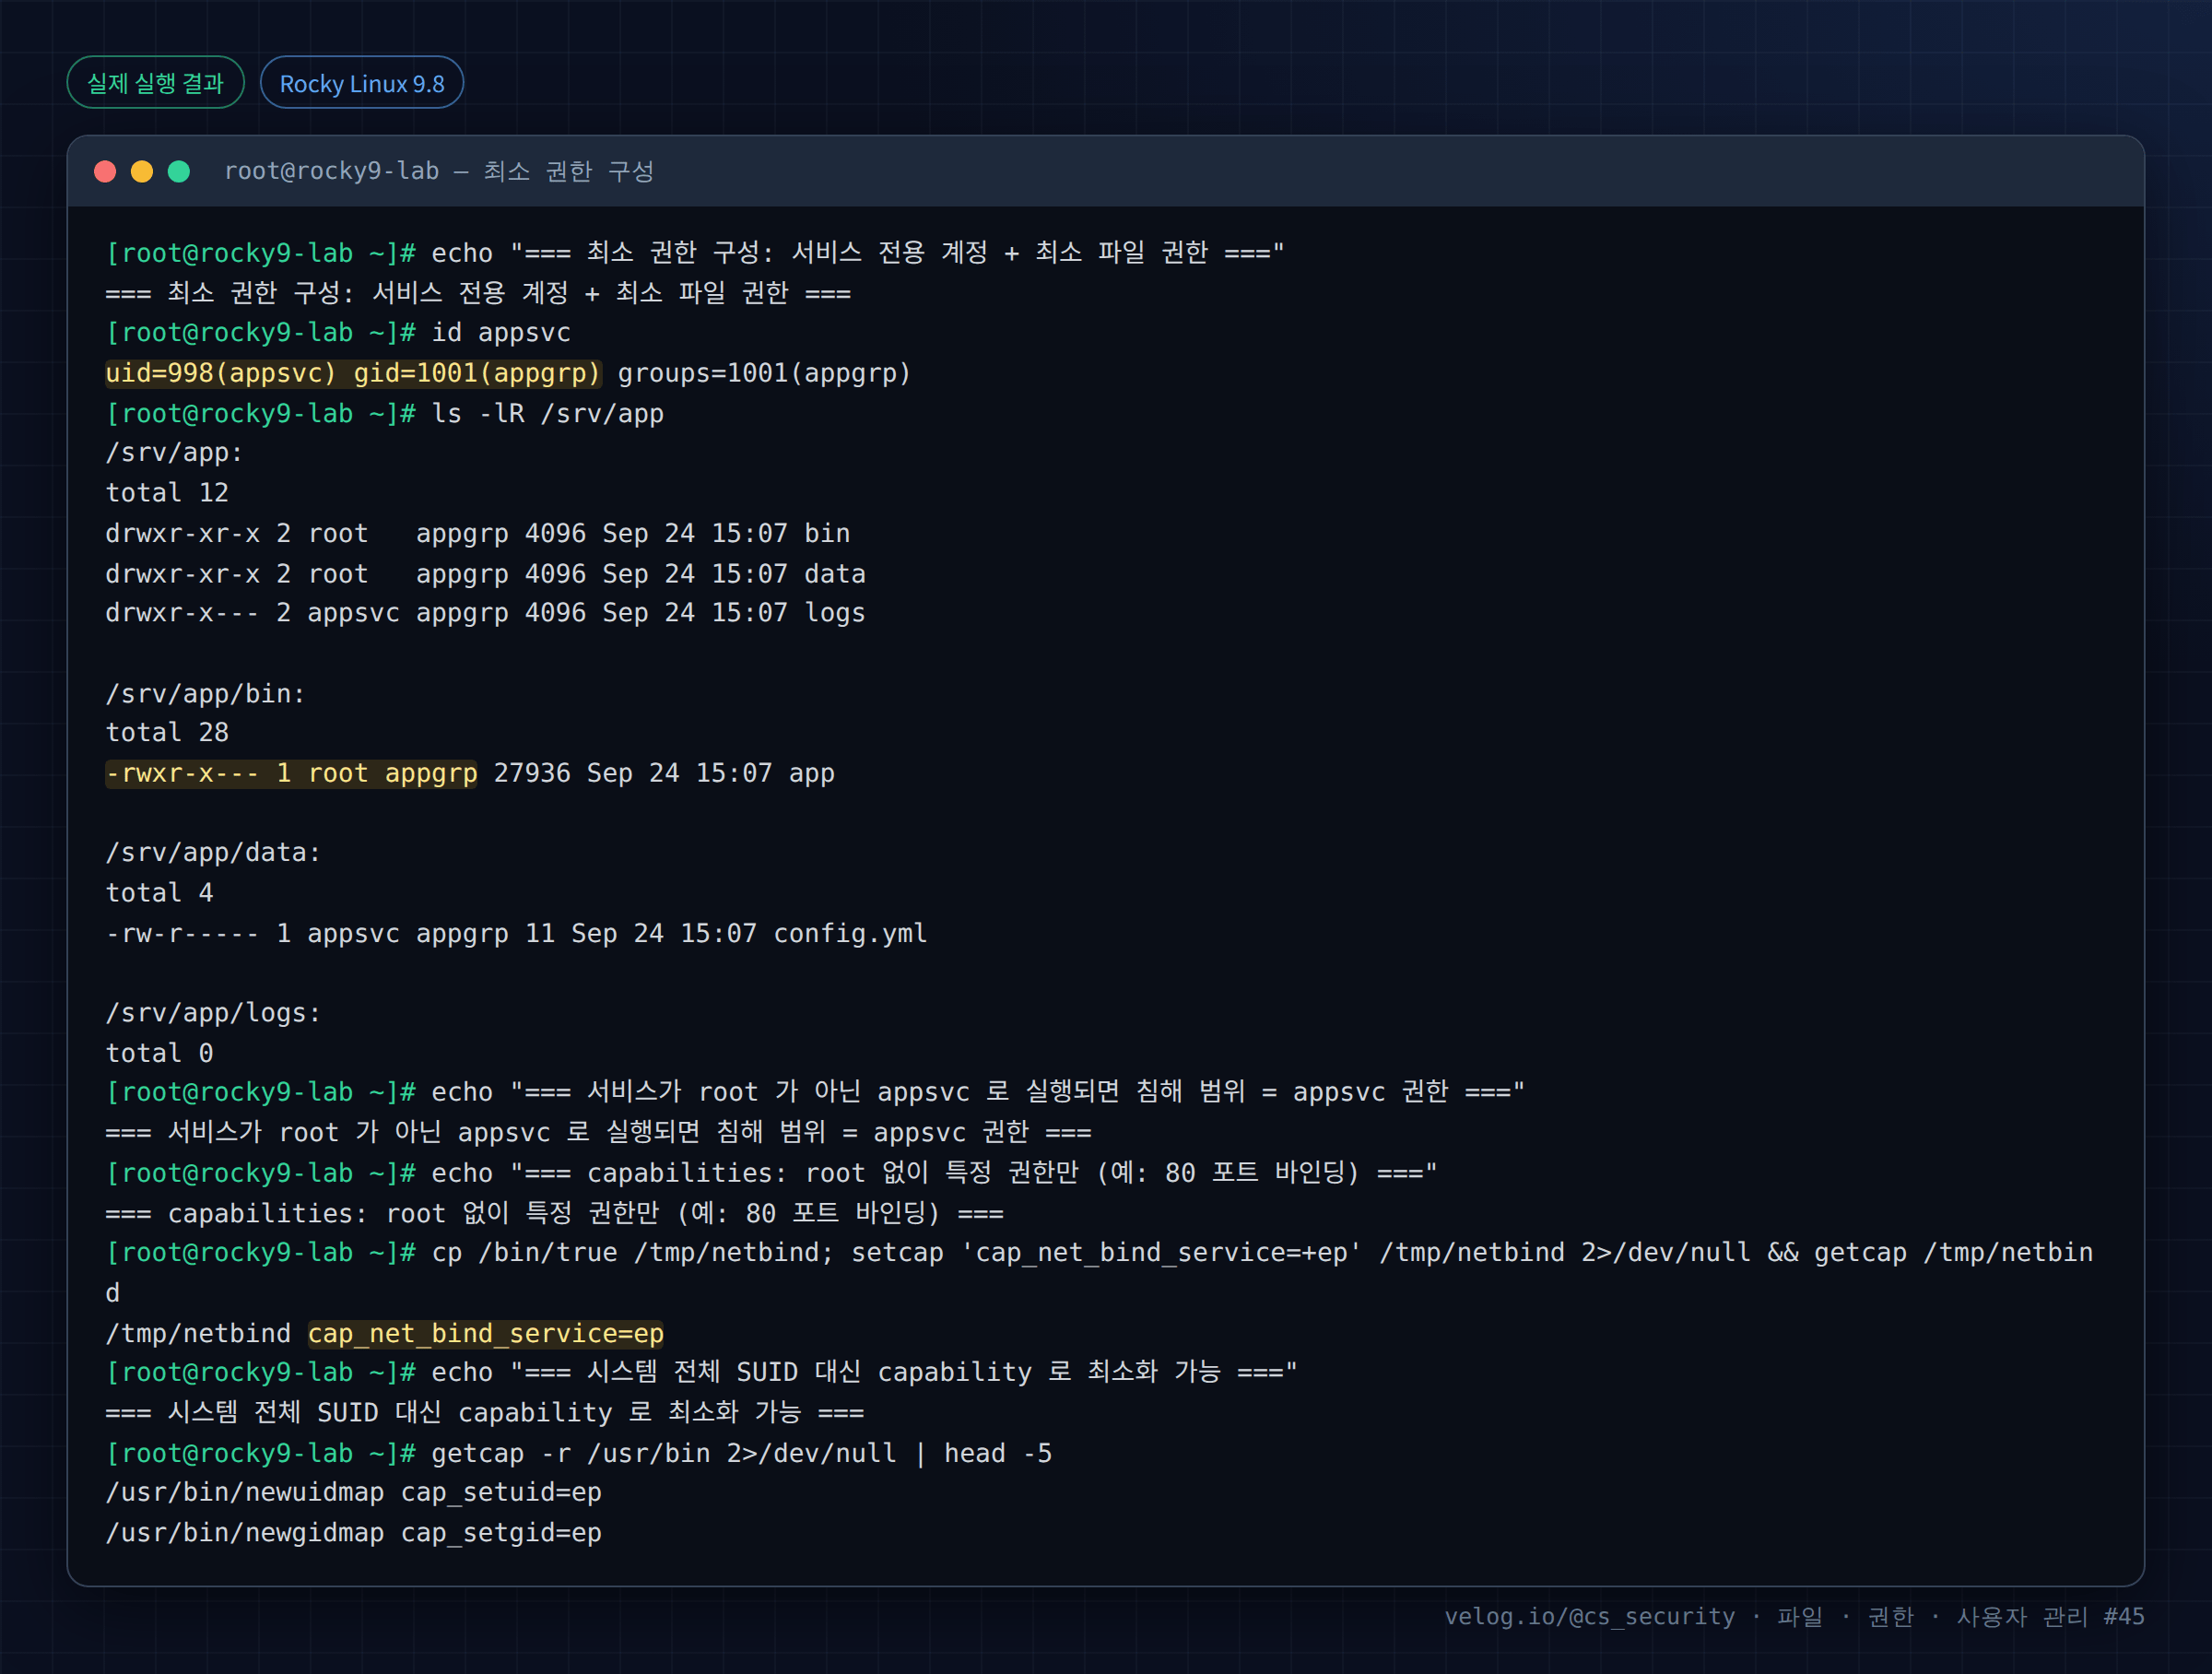The height and width of the screenshot is (1674, 2212).
Task: Click terminal title 'root@rocky9-lab — 최소 권한 구성'
Action: [x=439, y=171]
